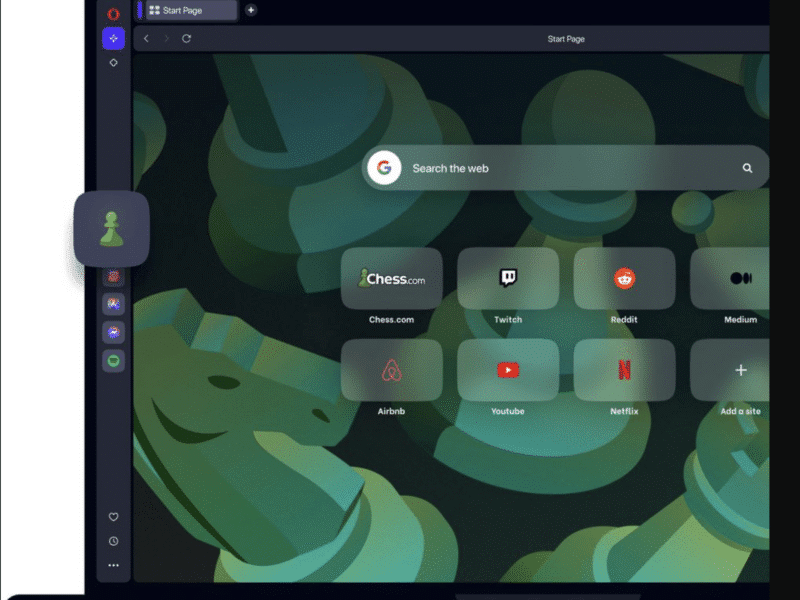Click the Add a site tile
The height and width of the screenshot is (600, 800).
click(x=740, y=370)
